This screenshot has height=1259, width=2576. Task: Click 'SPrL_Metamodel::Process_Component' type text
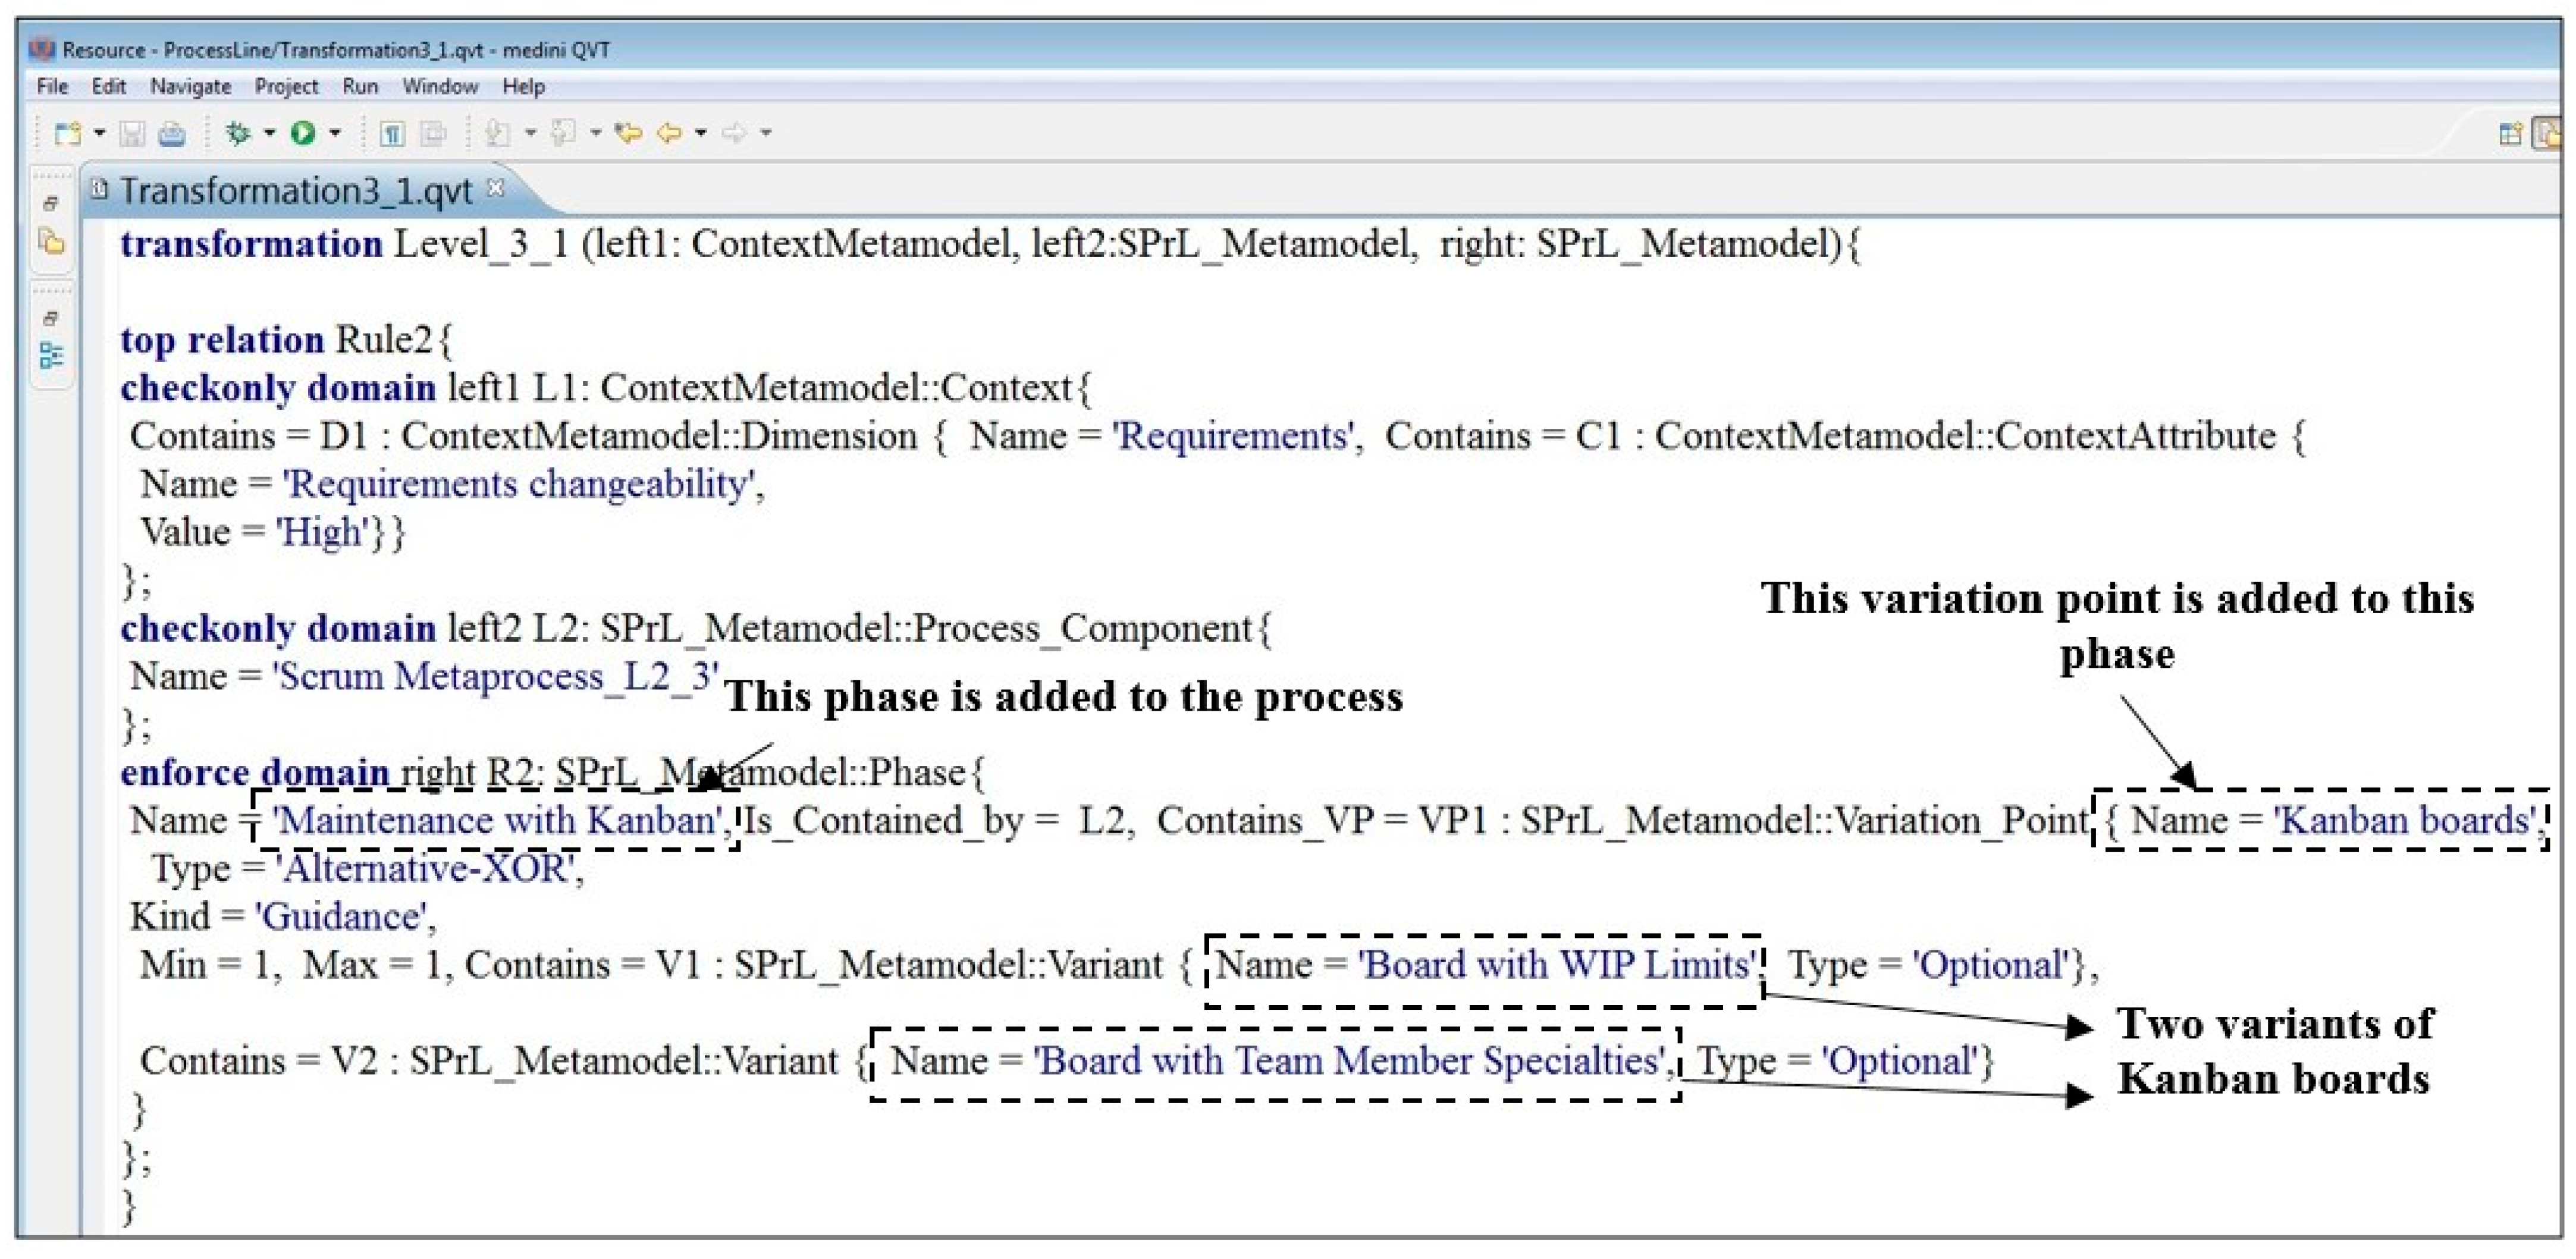[x=926, y=629]
